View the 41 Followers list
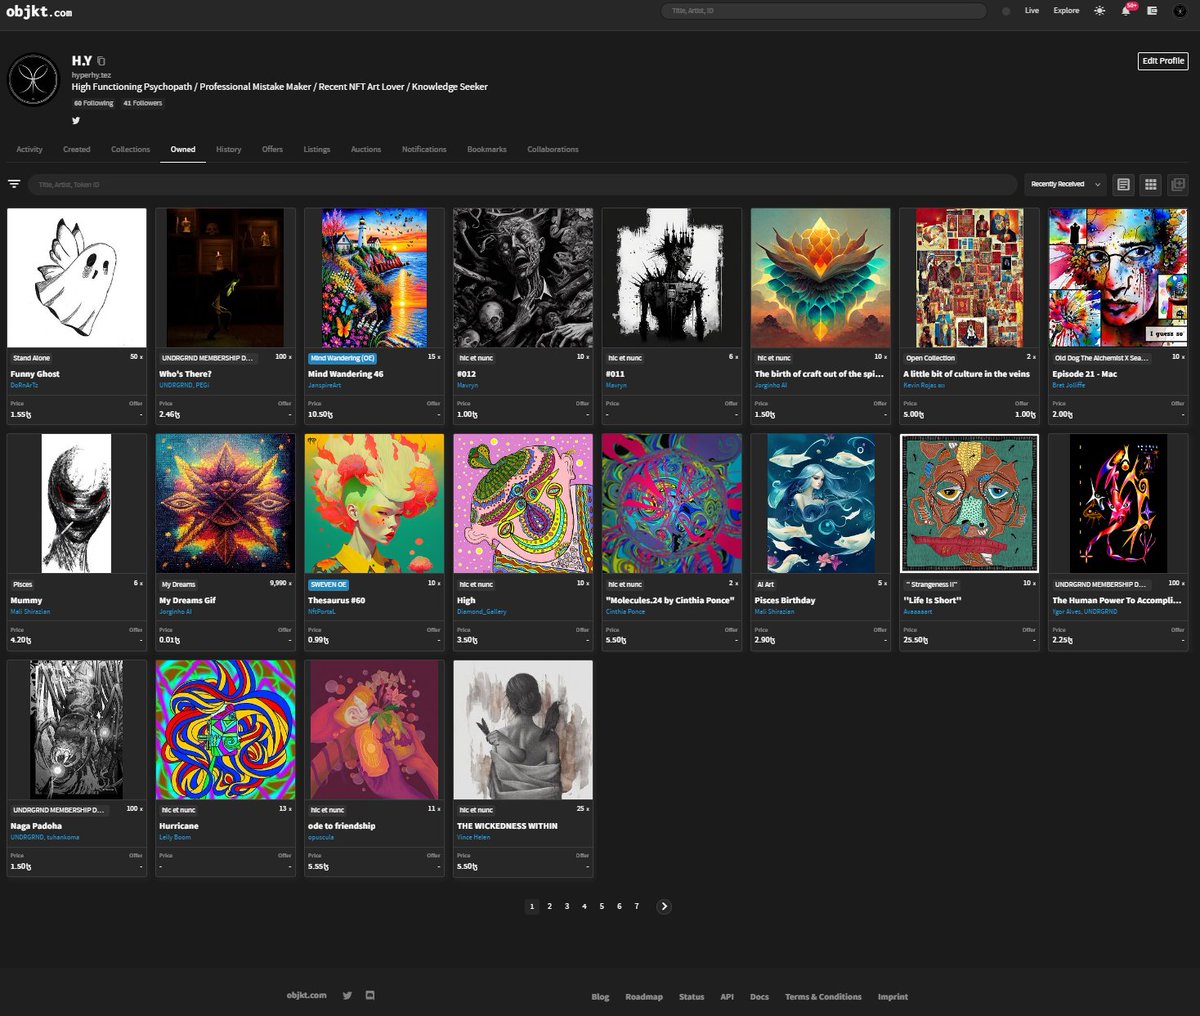Viewport: 1200px width, 1016px height. point(143,103)
